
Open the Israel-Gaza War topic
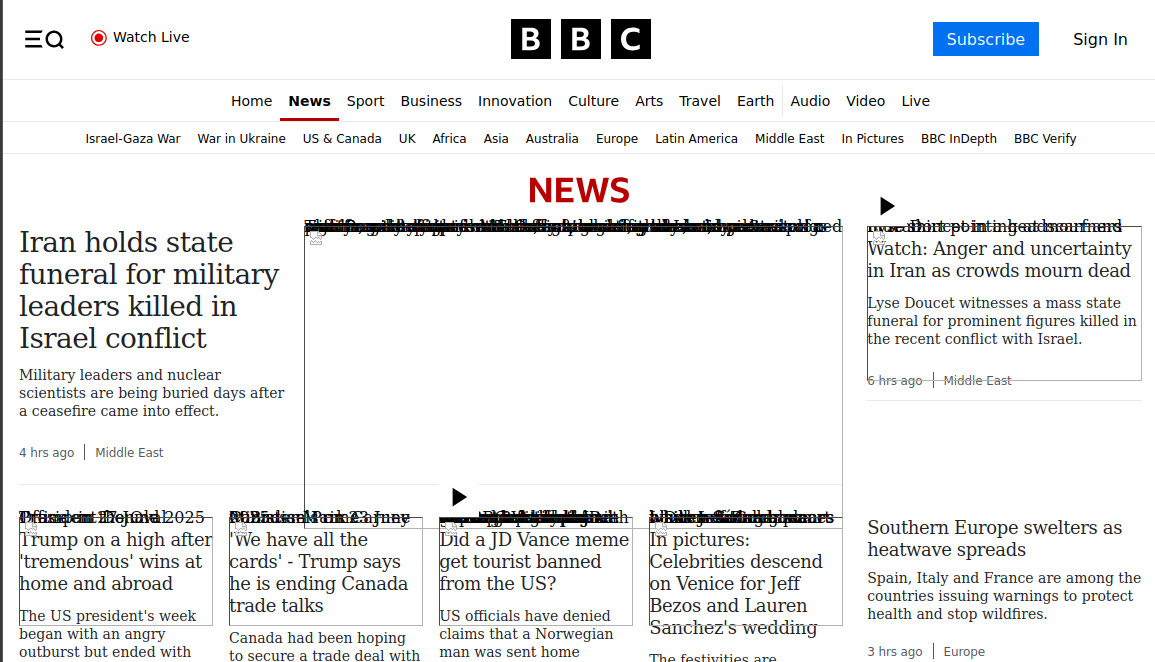click(x=133, y=138)
